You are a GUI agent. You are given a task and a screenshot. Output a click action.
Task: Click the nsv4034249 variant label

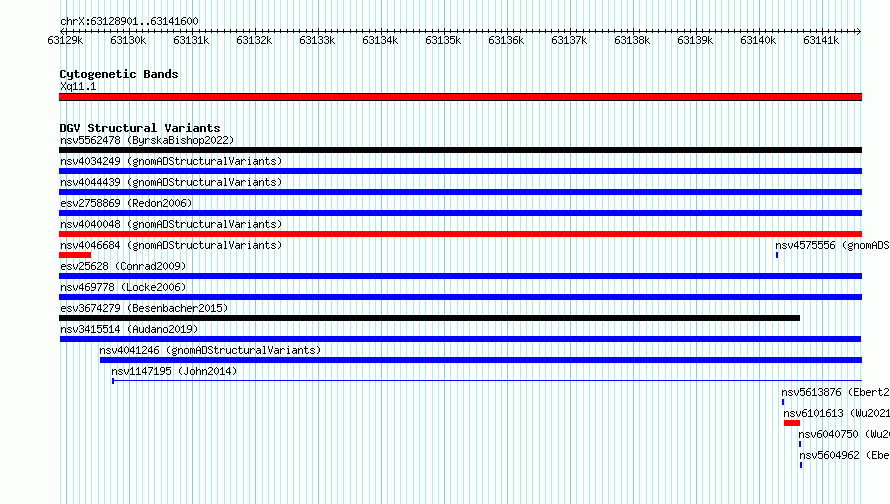(x=171, y=161)
